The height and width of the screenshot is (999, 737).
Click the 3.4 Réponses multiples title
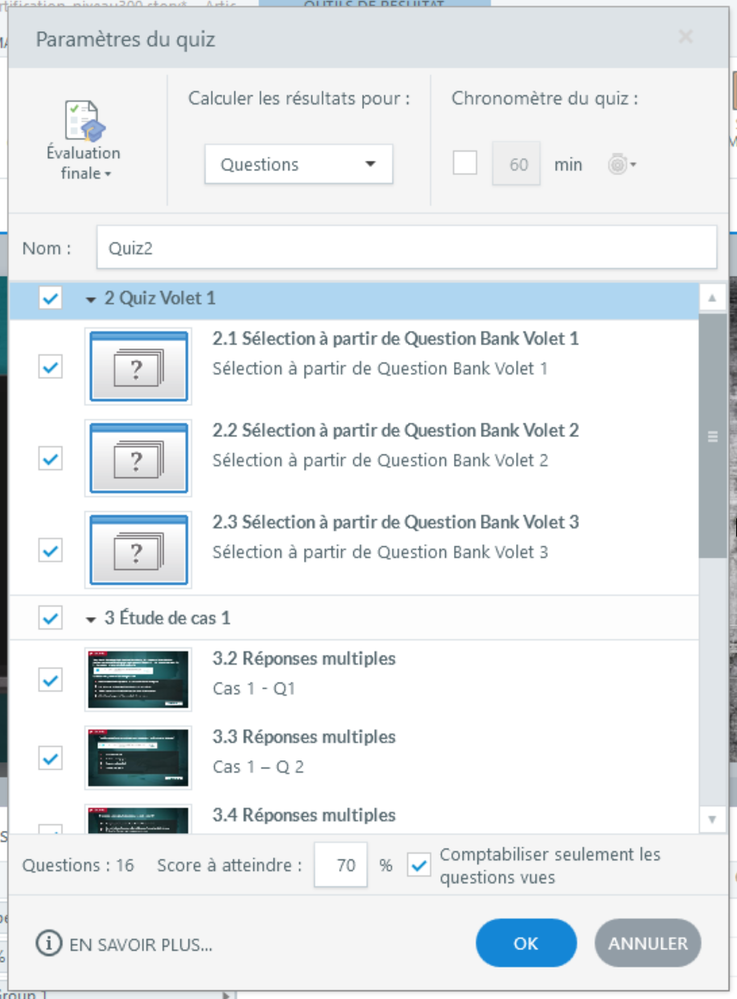click(x=304, y=815)
